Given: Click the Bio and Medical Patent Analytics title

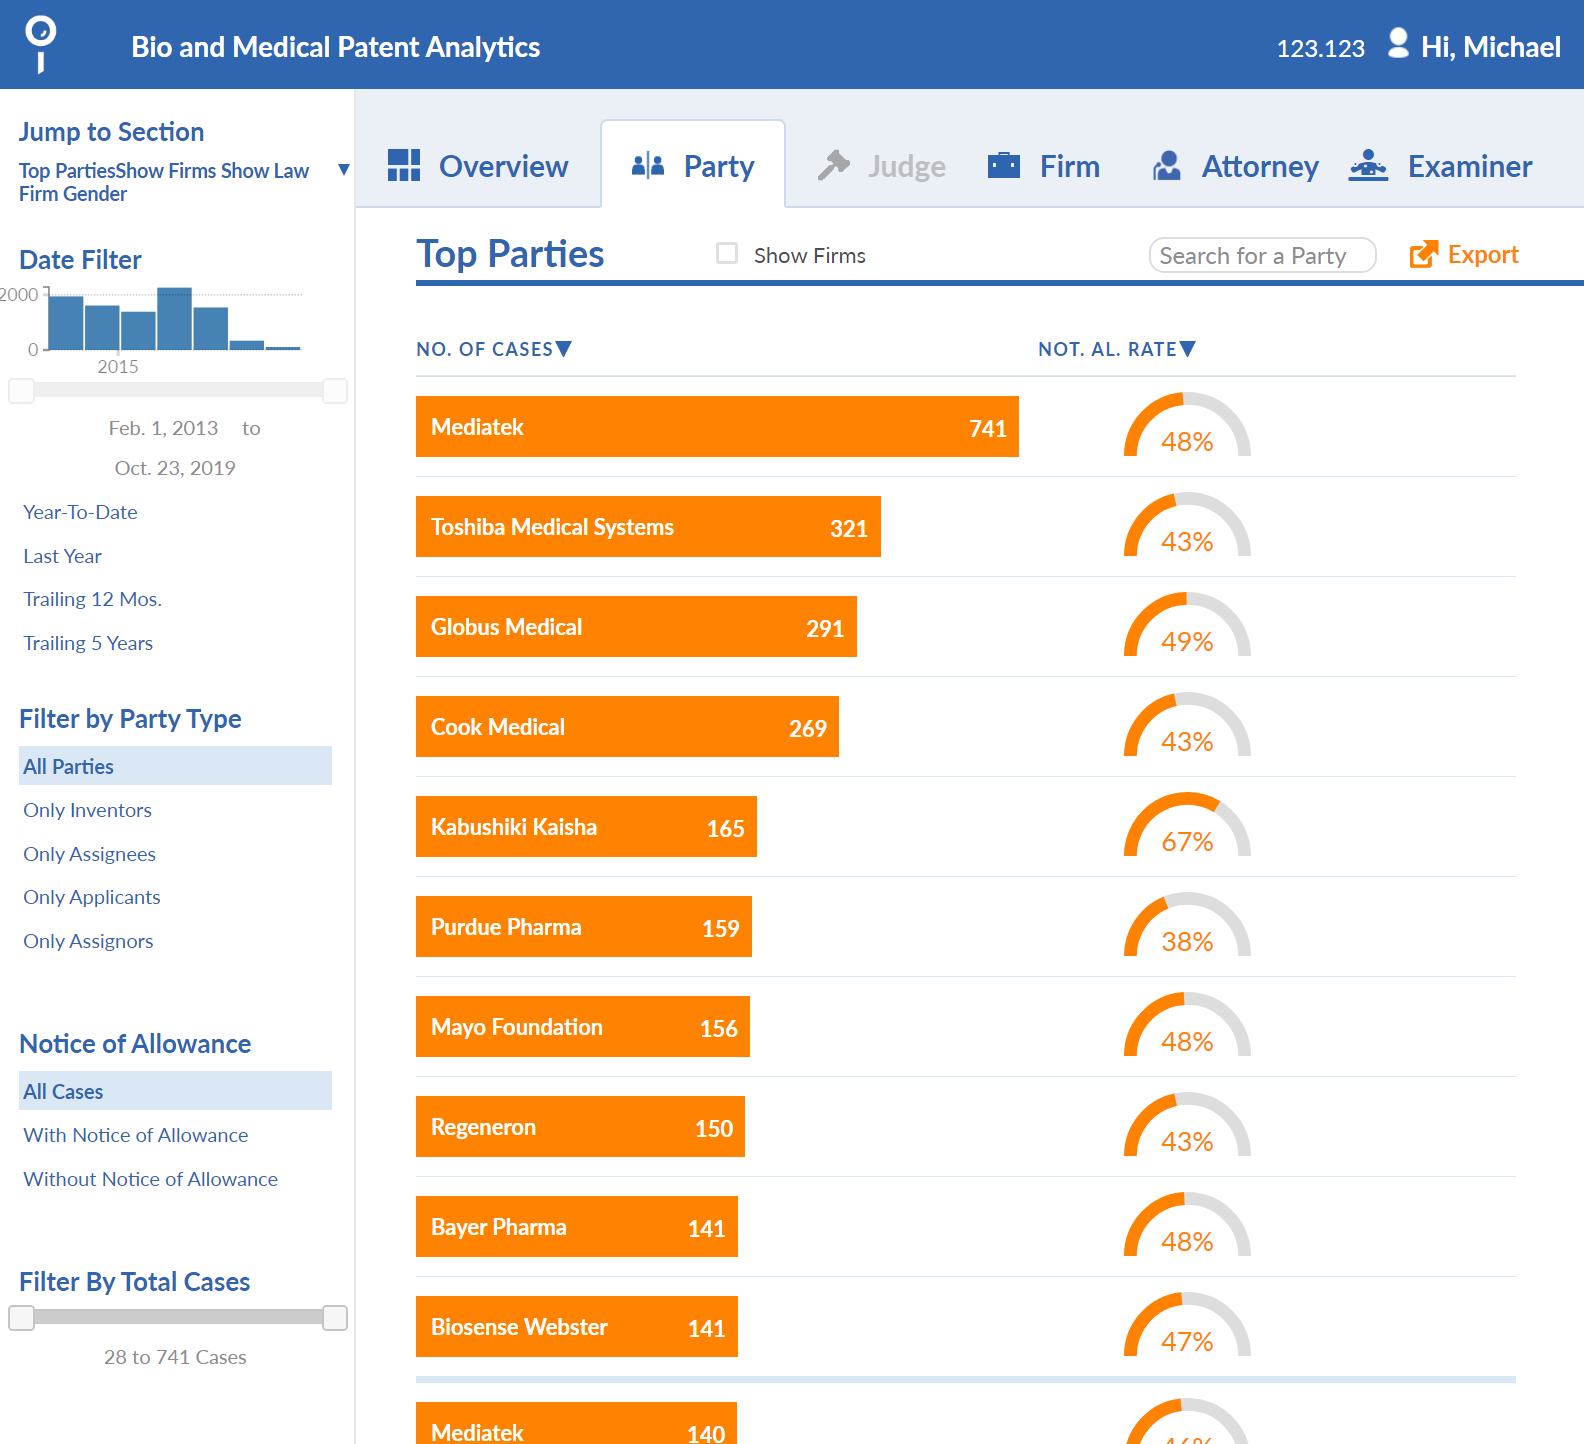Looking at the screenshot, I should coord(335,47).
